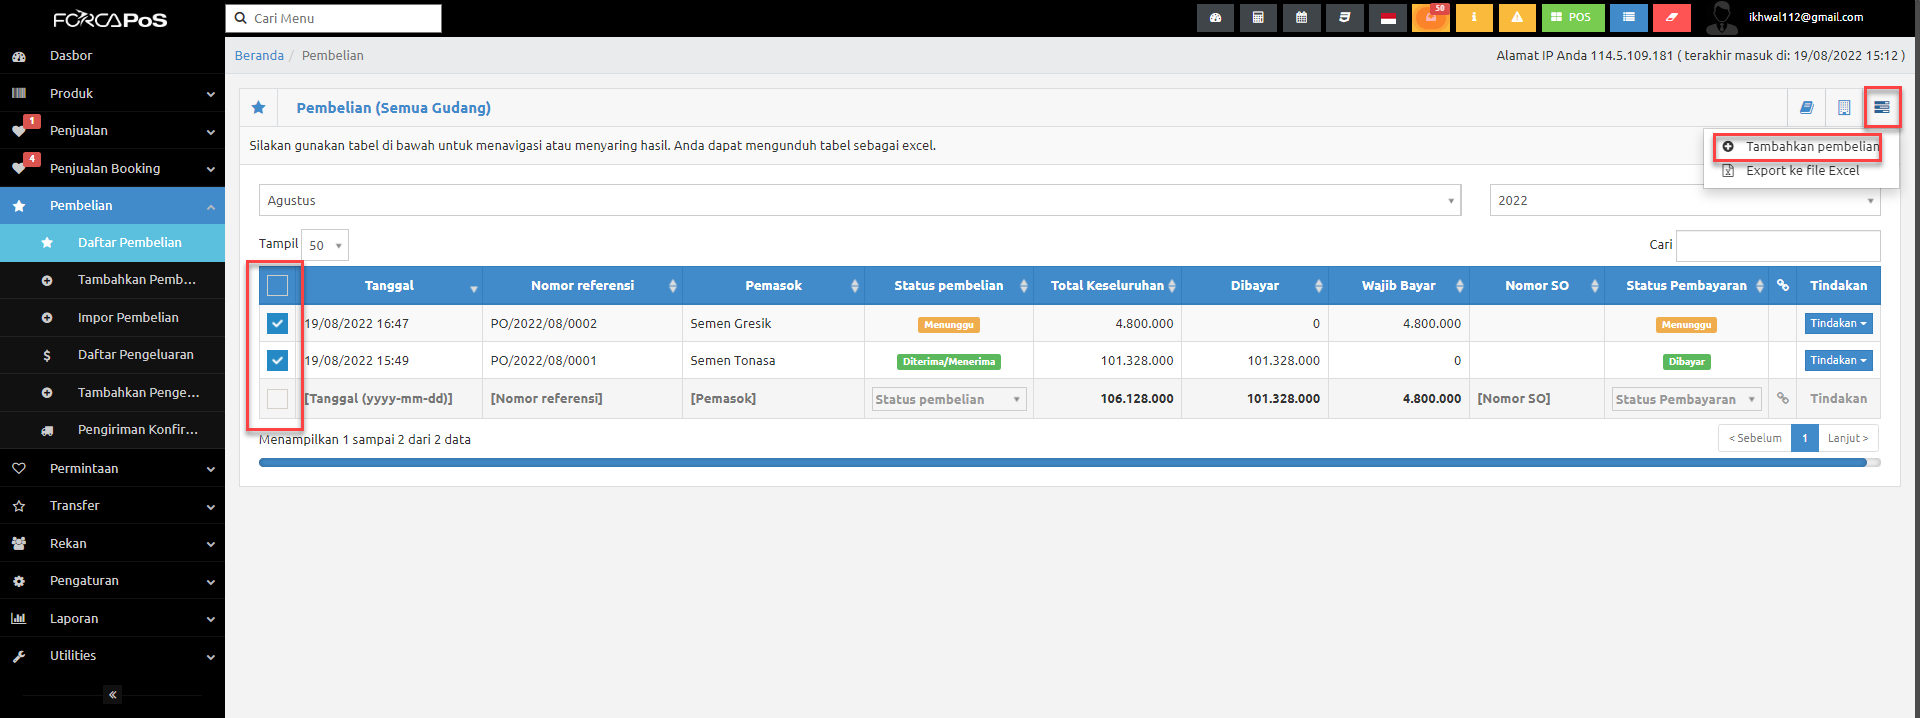Uncheck the checkbox for PO/2022/08/0001

pos(277,361)
